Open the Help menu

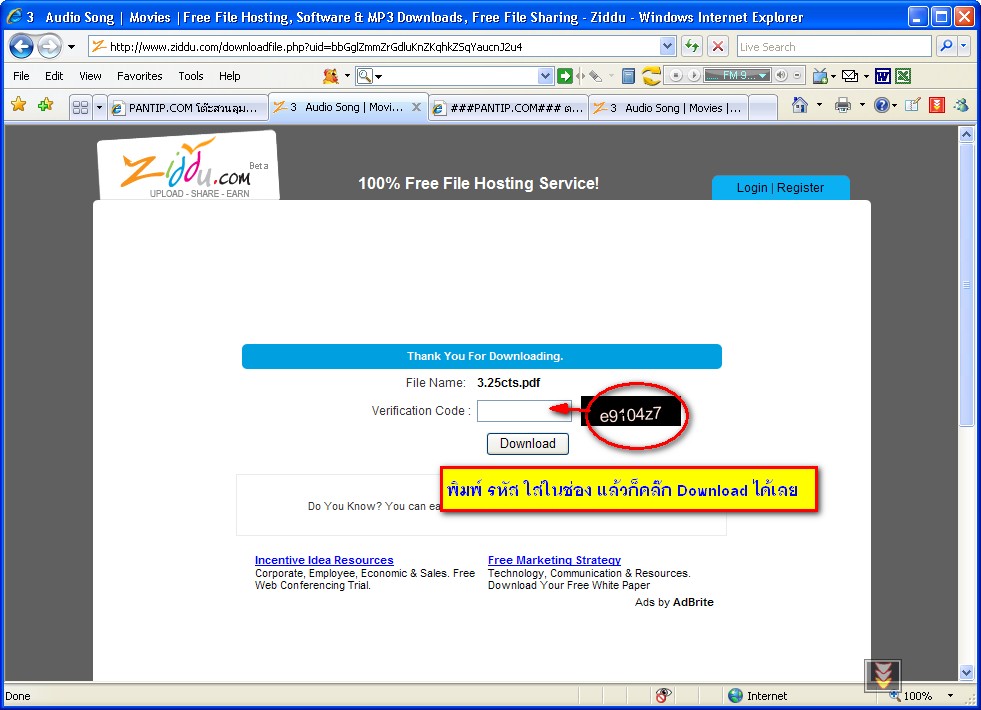[230, 76]
